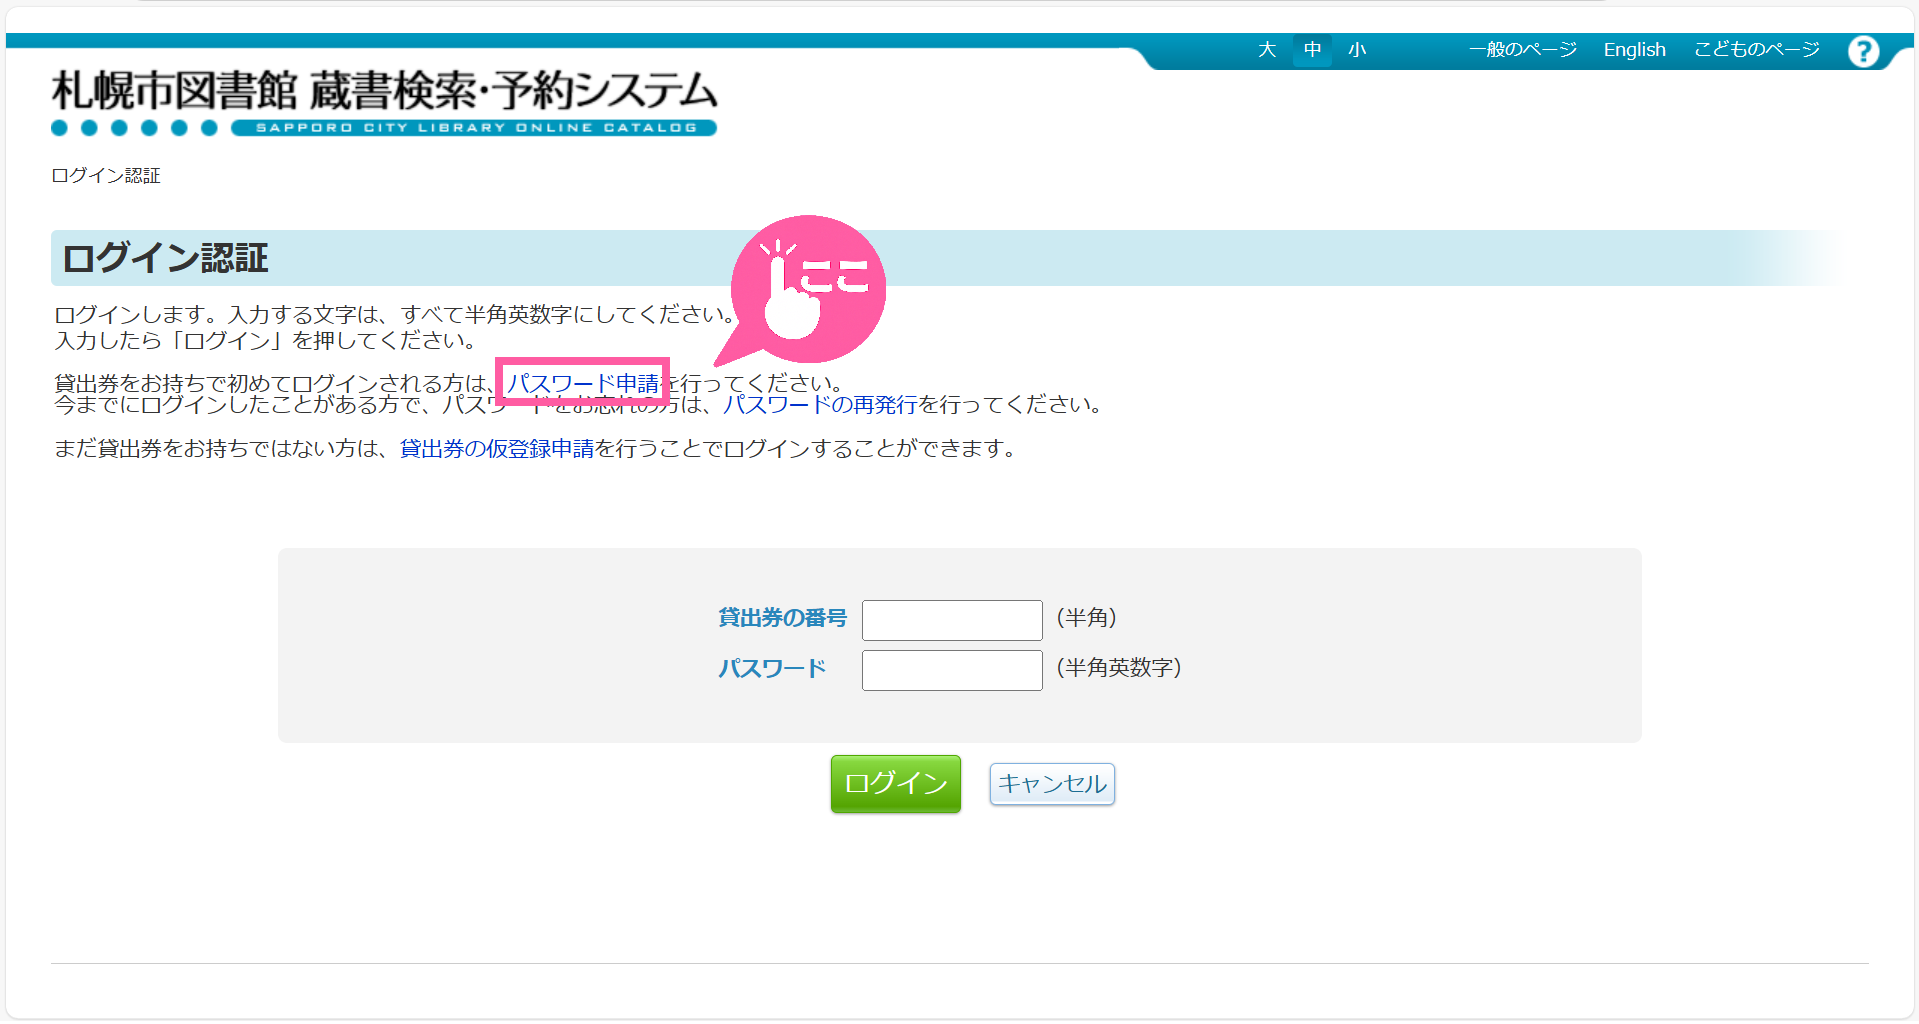This screenshot has height=1024, width=1919.
Task: Click the pink ここ pointer bubble
Action: [x=809, y=289]
